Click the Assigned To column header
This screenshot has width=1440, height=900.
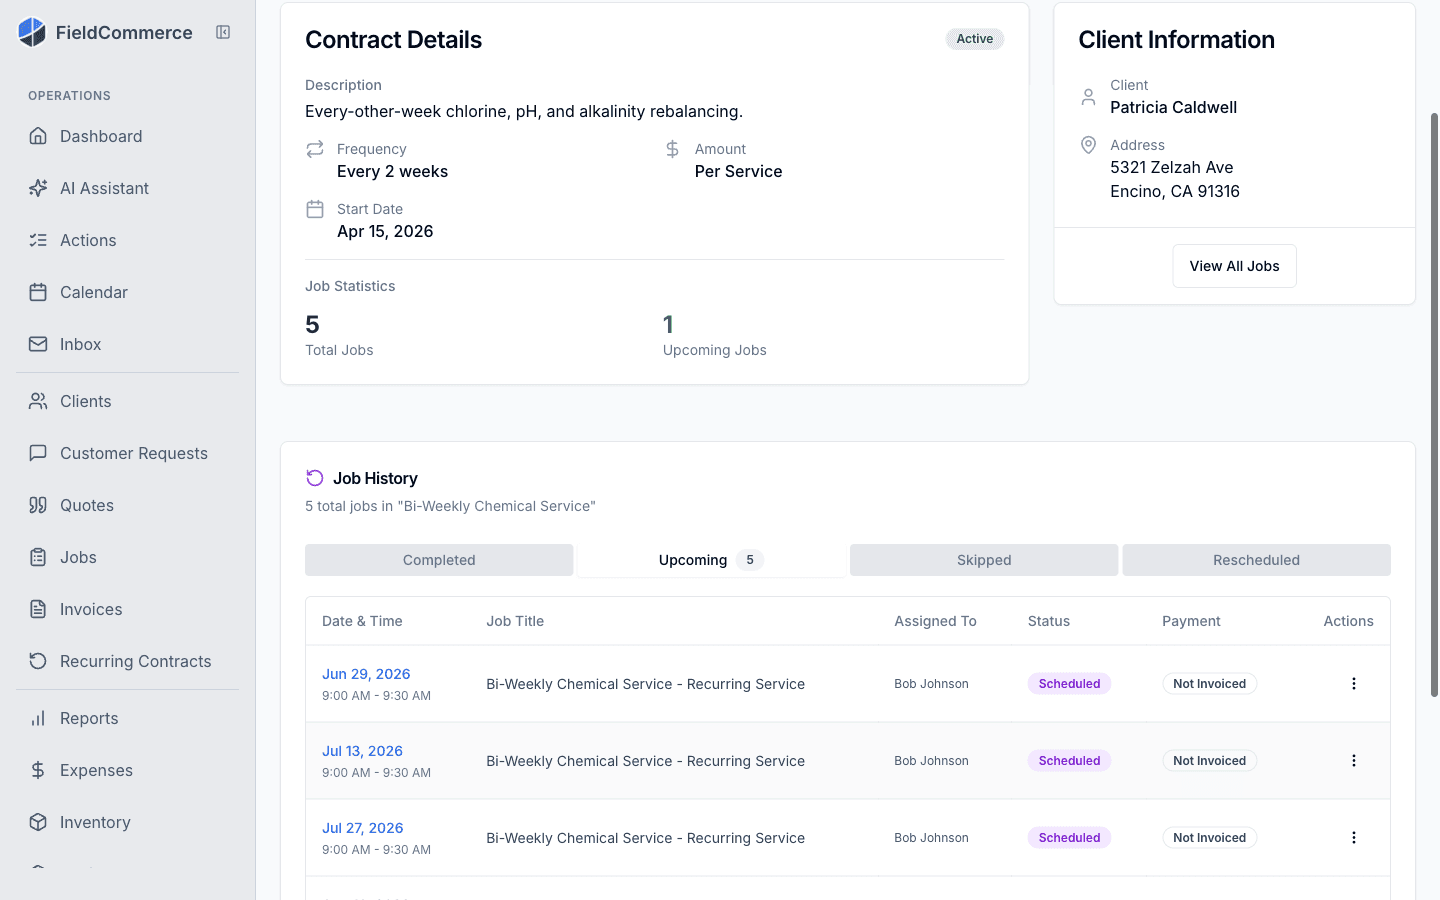point(935,621)
